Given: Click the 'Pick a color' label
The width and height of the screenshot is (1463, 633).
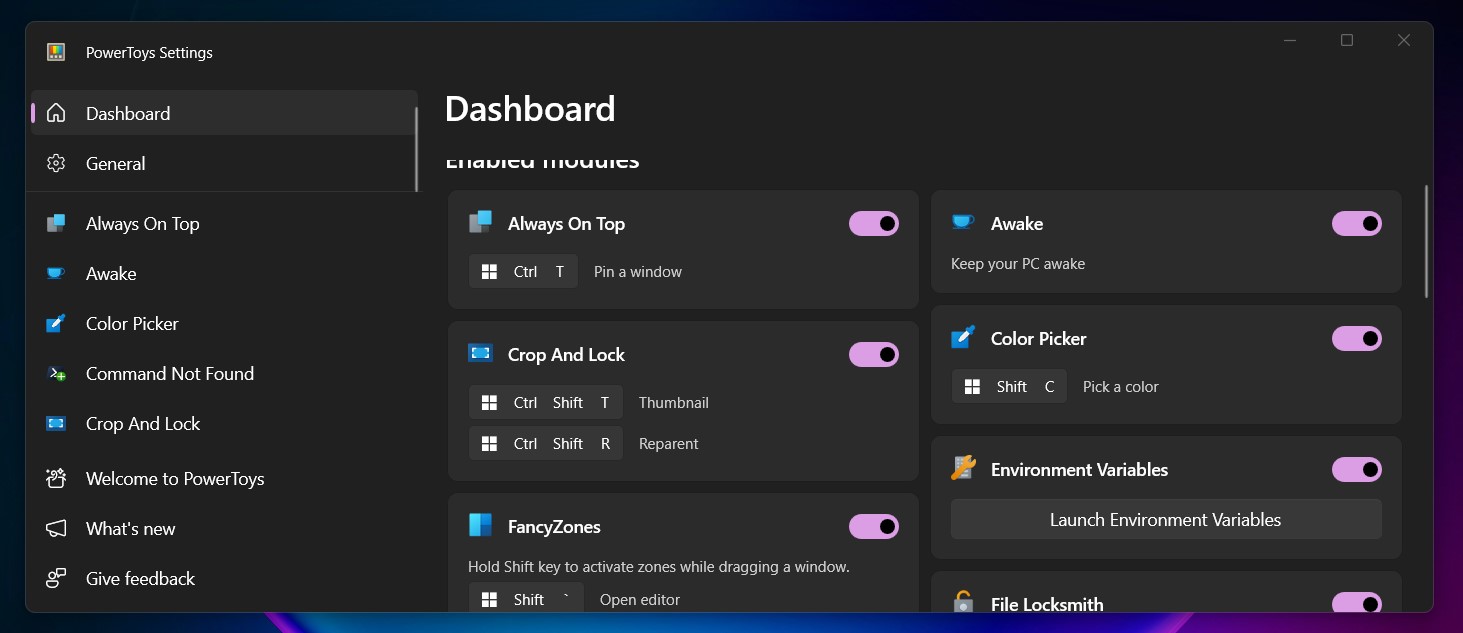Looking at the screenshot, I should tap(1121, 387).
